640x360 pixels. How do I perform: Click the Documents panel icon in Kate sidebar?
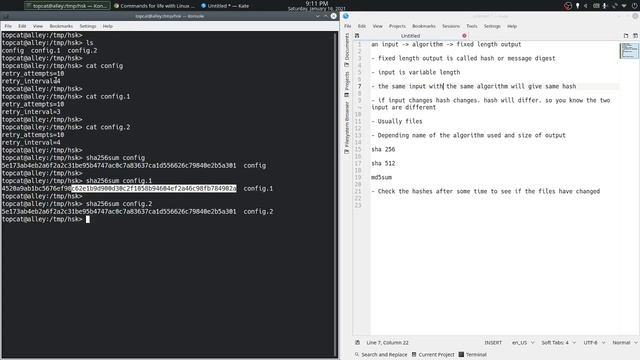[347, 65]
